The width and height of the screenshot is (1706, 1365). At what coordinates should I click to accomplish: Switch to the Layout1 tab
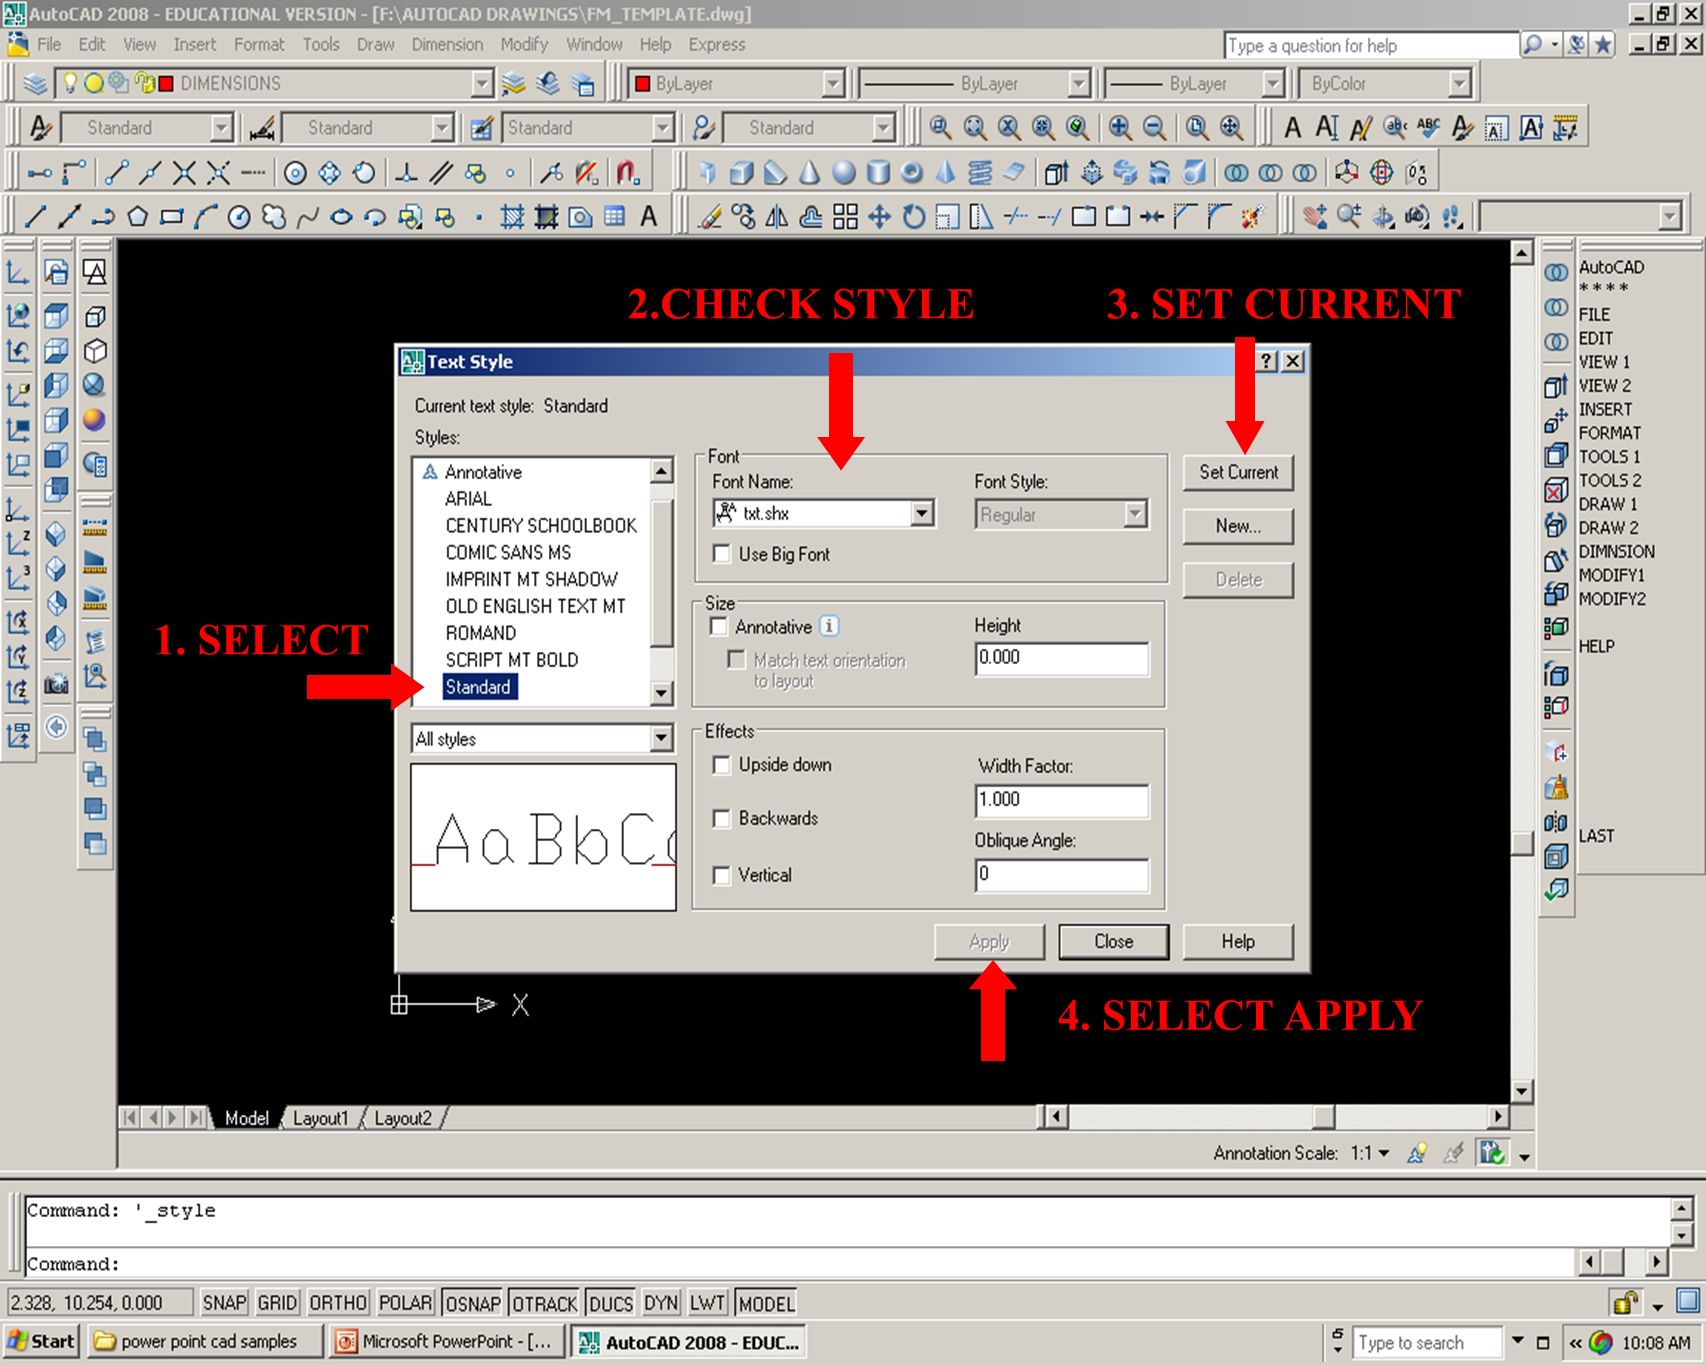tap(320, 1118)
